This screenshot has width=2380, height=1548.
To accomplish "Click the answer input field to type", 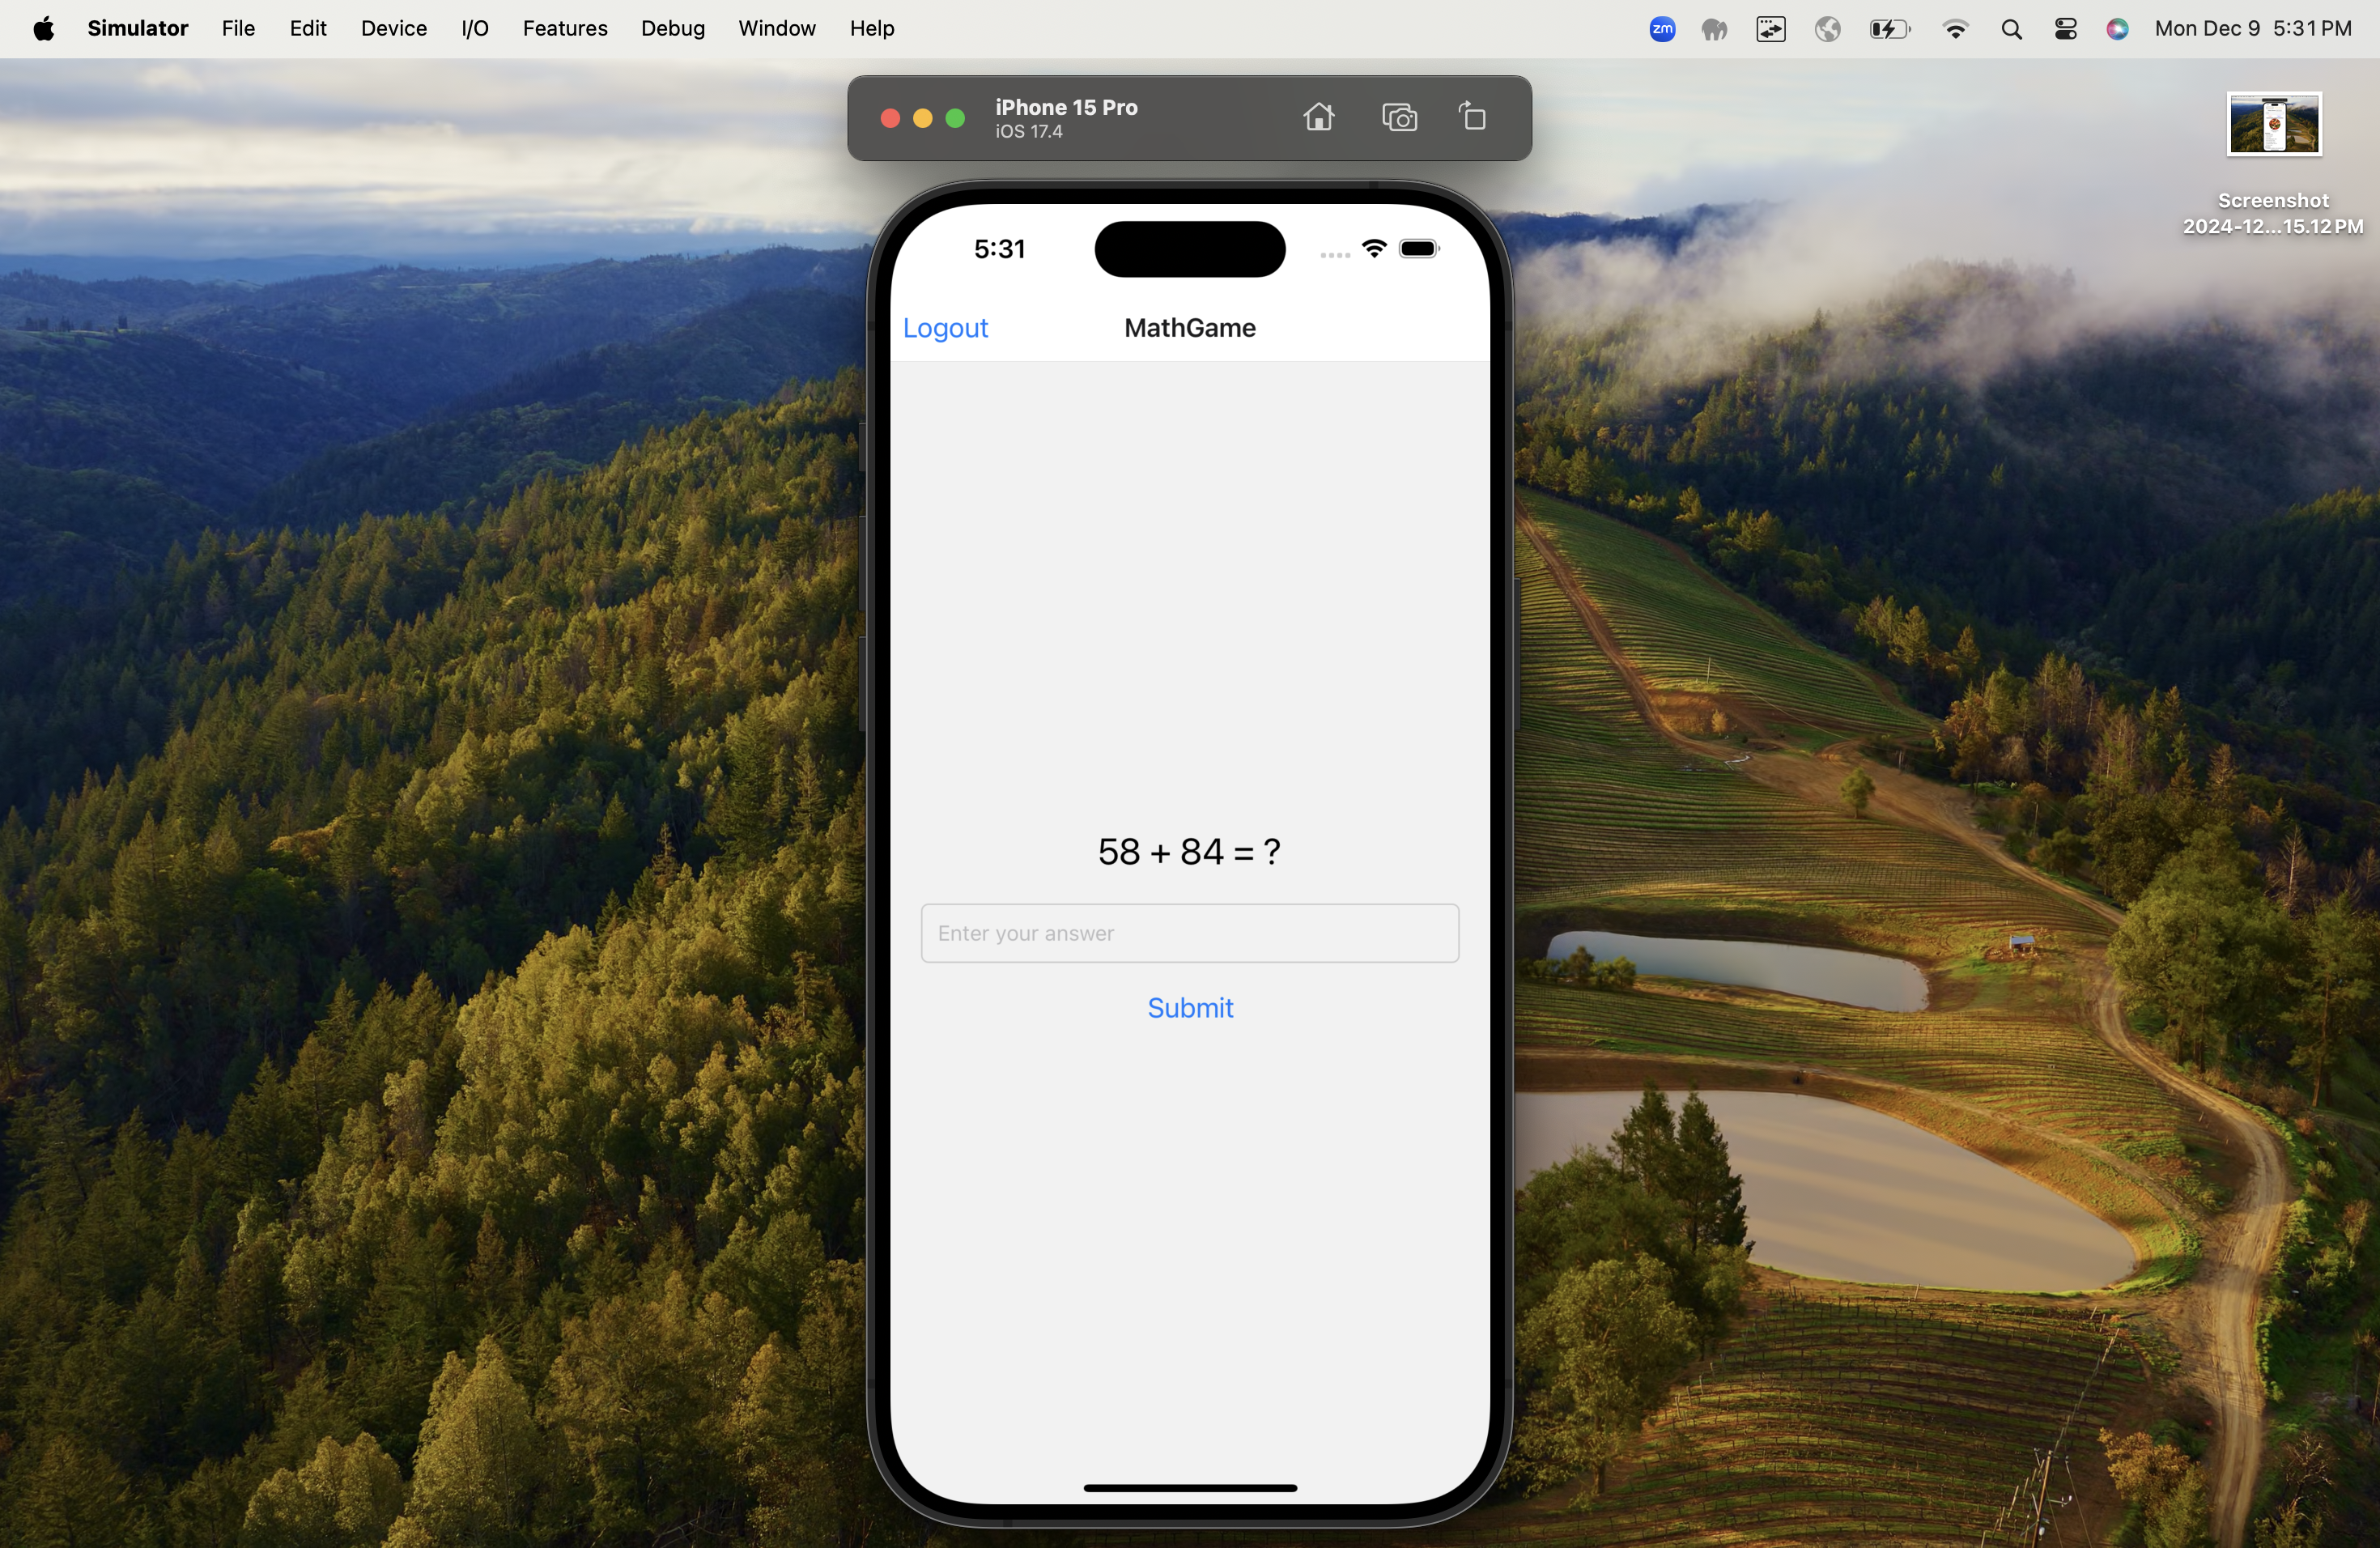I will (x=1190, y=932).
